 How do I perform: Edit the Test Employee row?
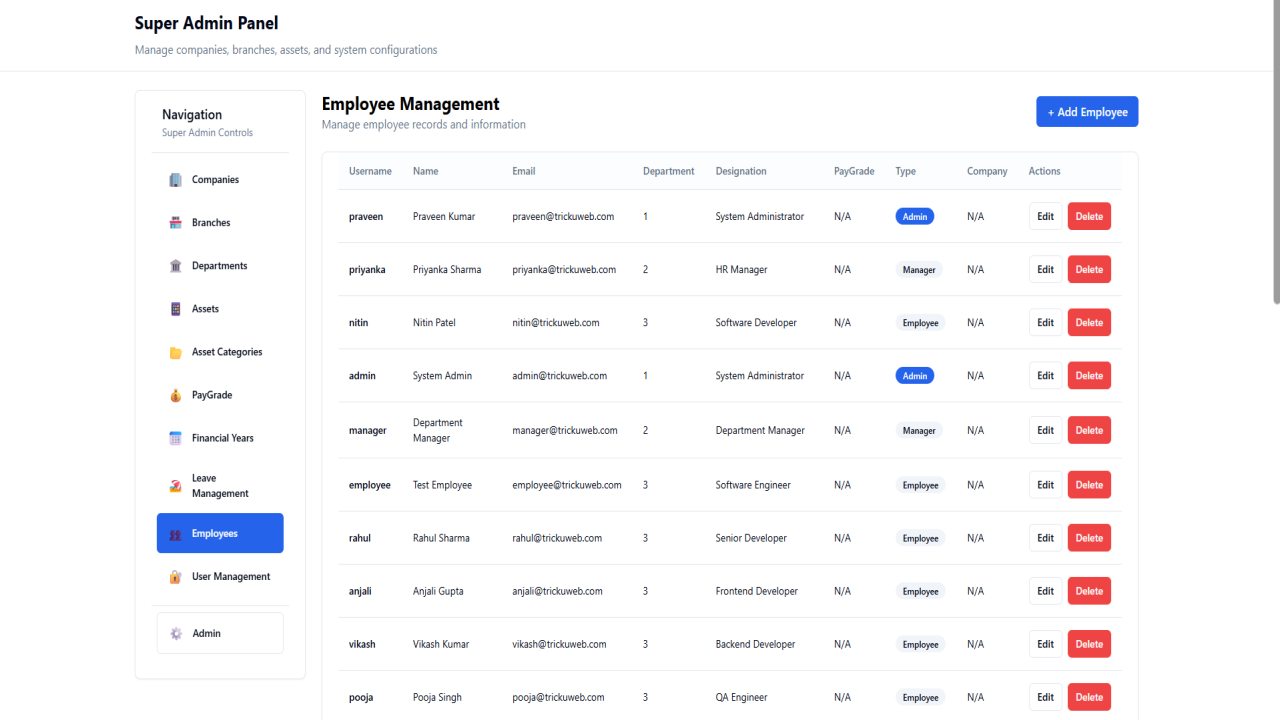coord(1045,485)
